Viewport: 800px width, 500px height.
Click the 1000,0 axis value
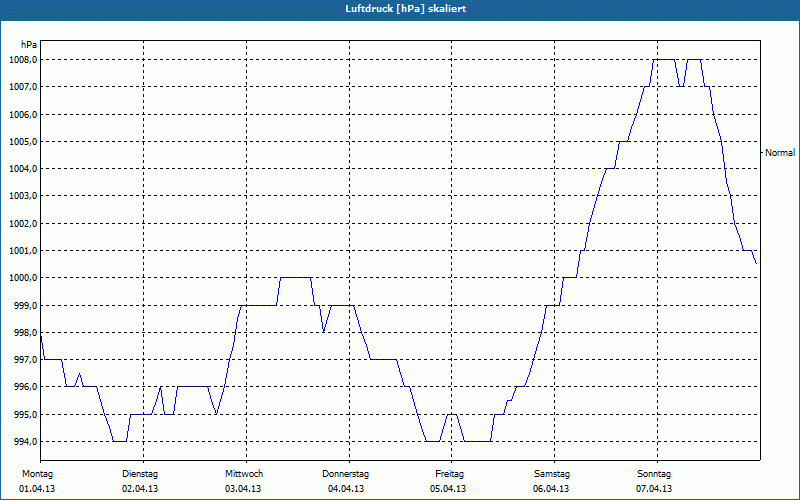23,278
